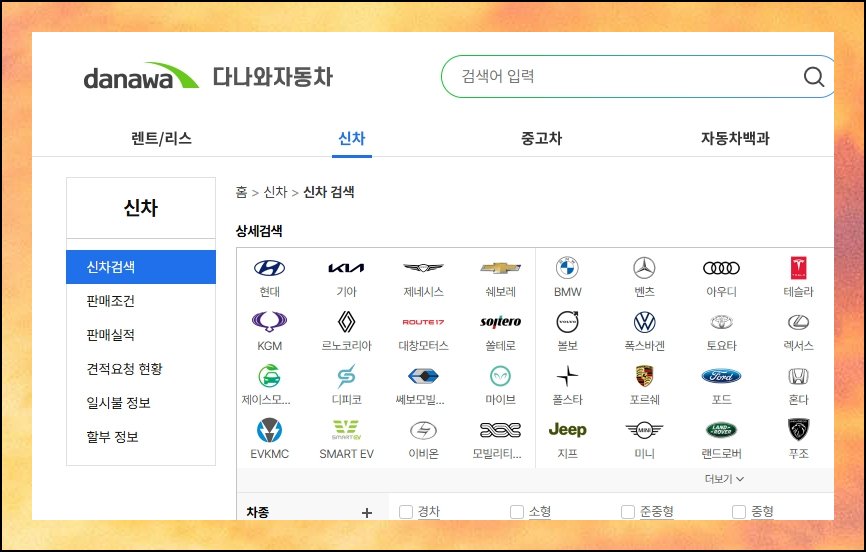The width and height of the screenshot is (866, 552).
Task: Tick the 중형 vehicle type checkbox
Action: tap(739, 512)
